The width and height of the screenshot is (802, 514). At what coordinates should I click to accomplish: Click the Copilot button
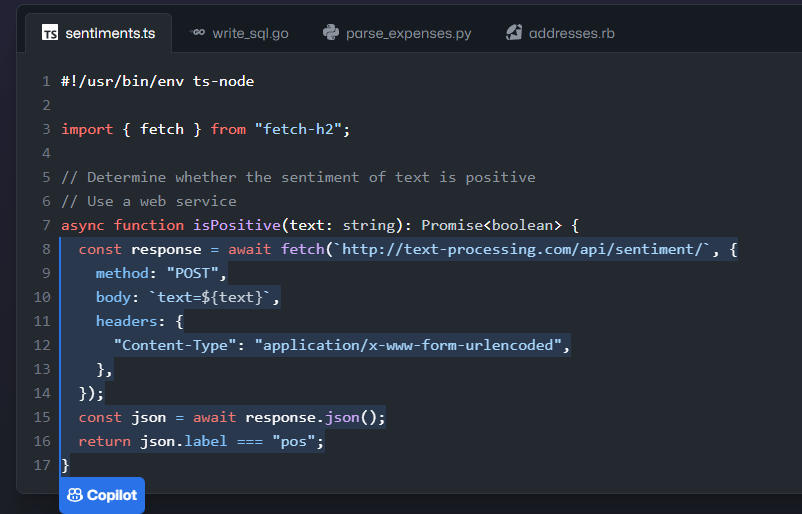(102, 495)
